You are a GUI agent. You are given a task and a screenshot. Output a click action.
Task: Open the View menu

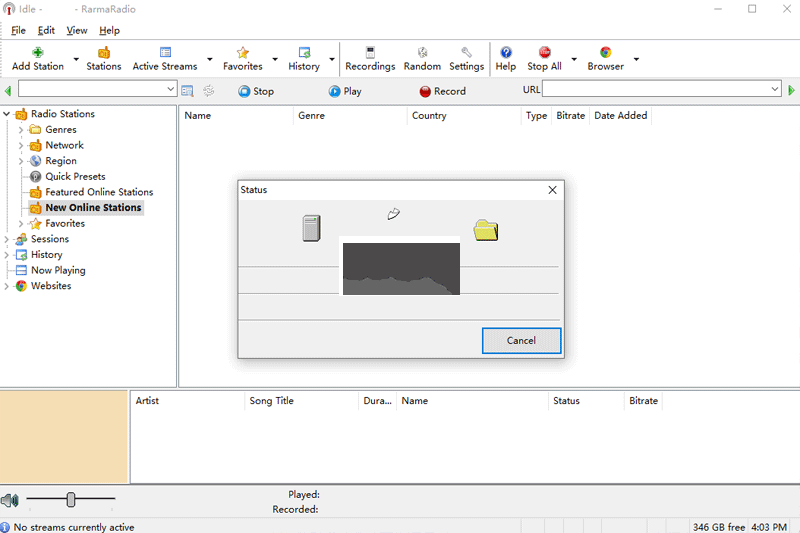(77, 30)
